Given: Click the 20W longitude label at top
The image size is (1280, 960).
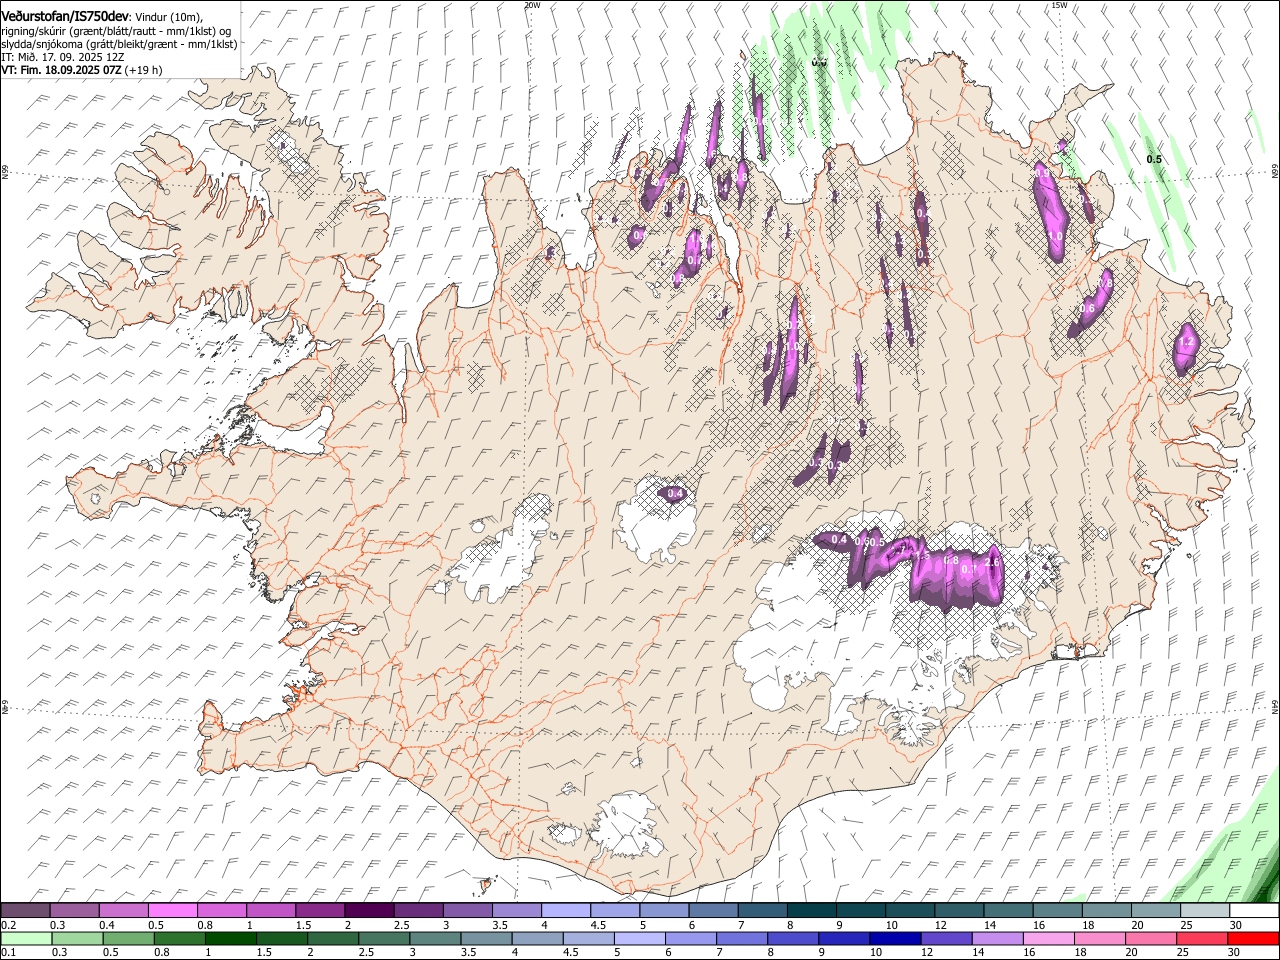Looking at the screenshot, I should coord(532,5).
